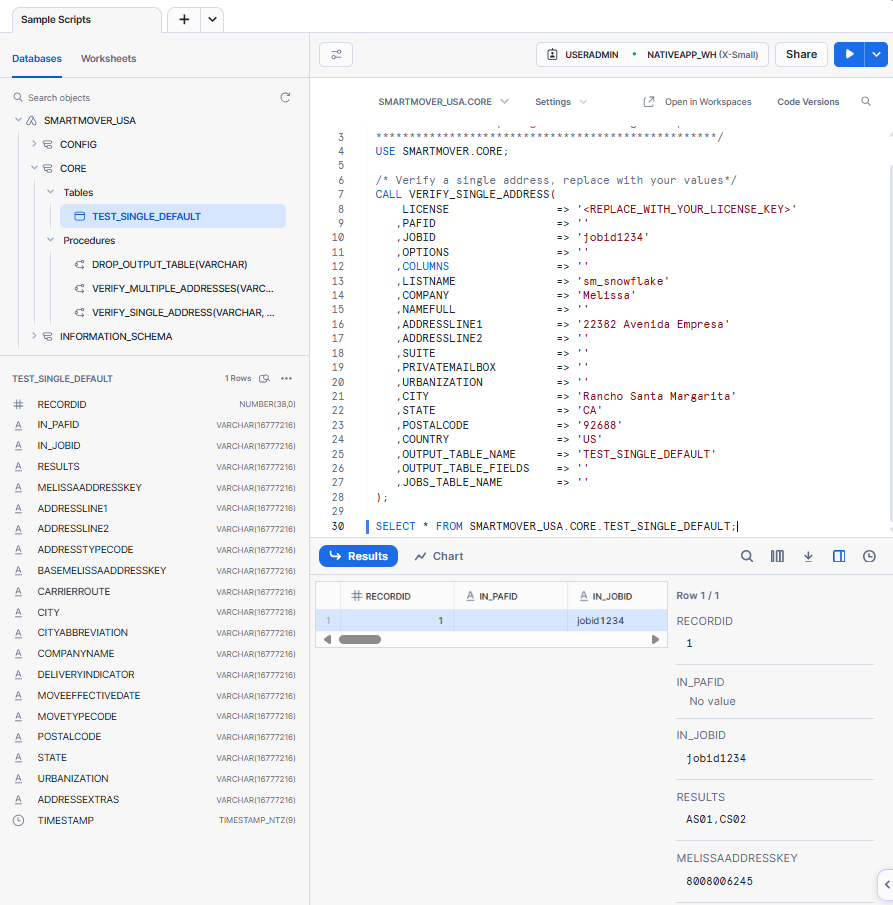The height and width of the screenshot is (905, 893).
Task: Click Open in Workspaces link
Action: 697,102
